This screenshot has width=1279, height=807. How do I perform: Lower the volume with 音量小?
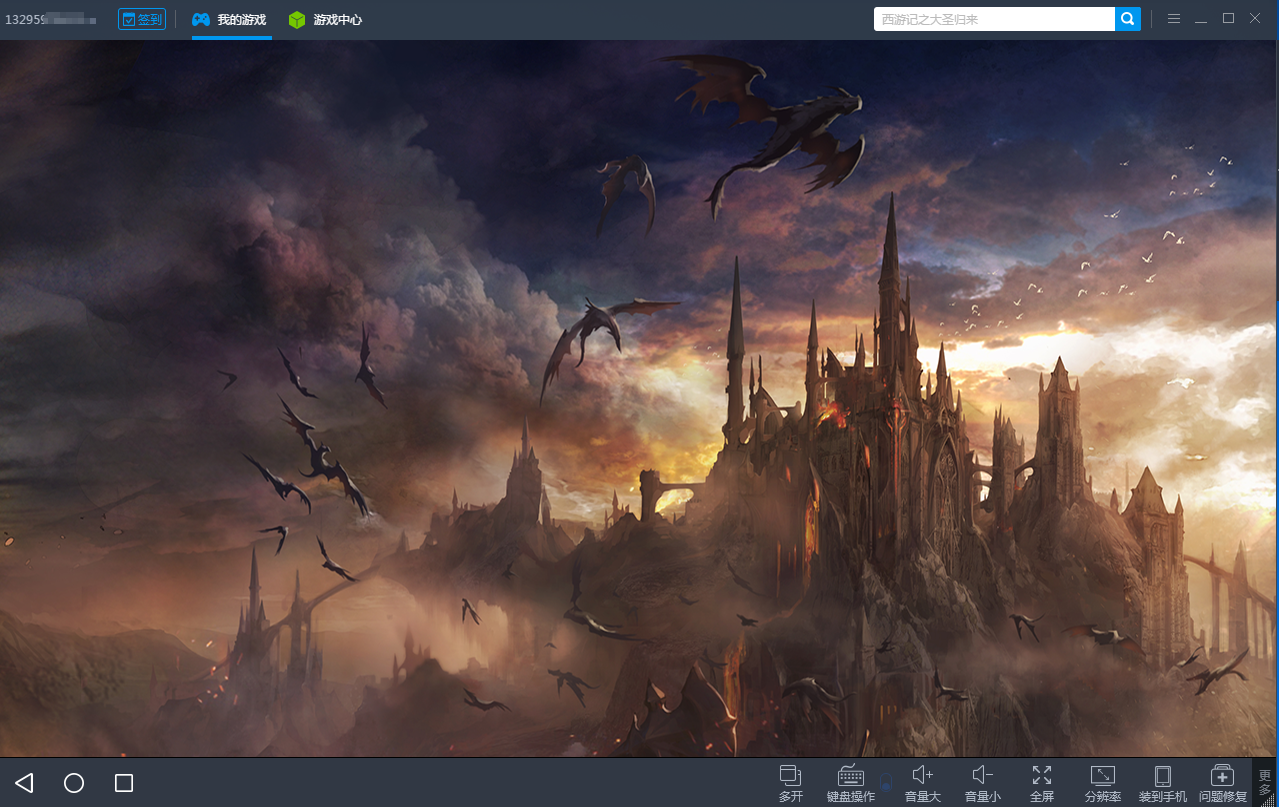[983, 783]
